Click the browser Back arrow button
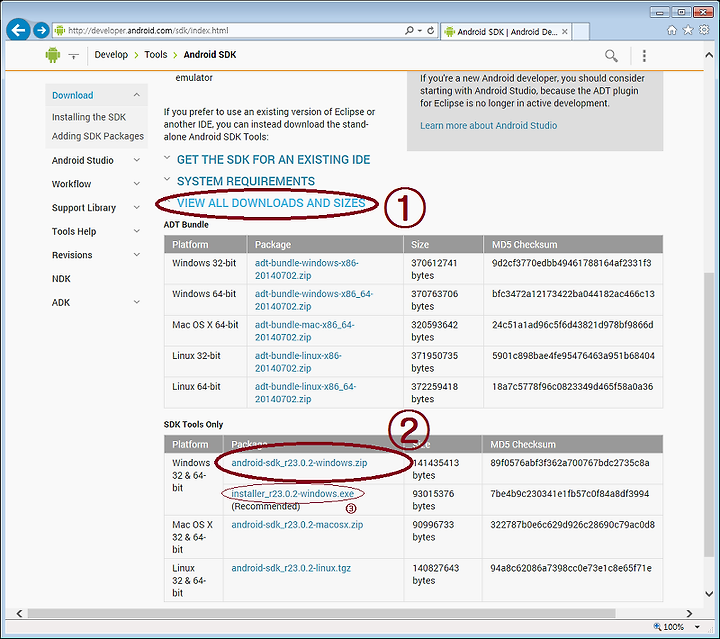 pos(18,30)
